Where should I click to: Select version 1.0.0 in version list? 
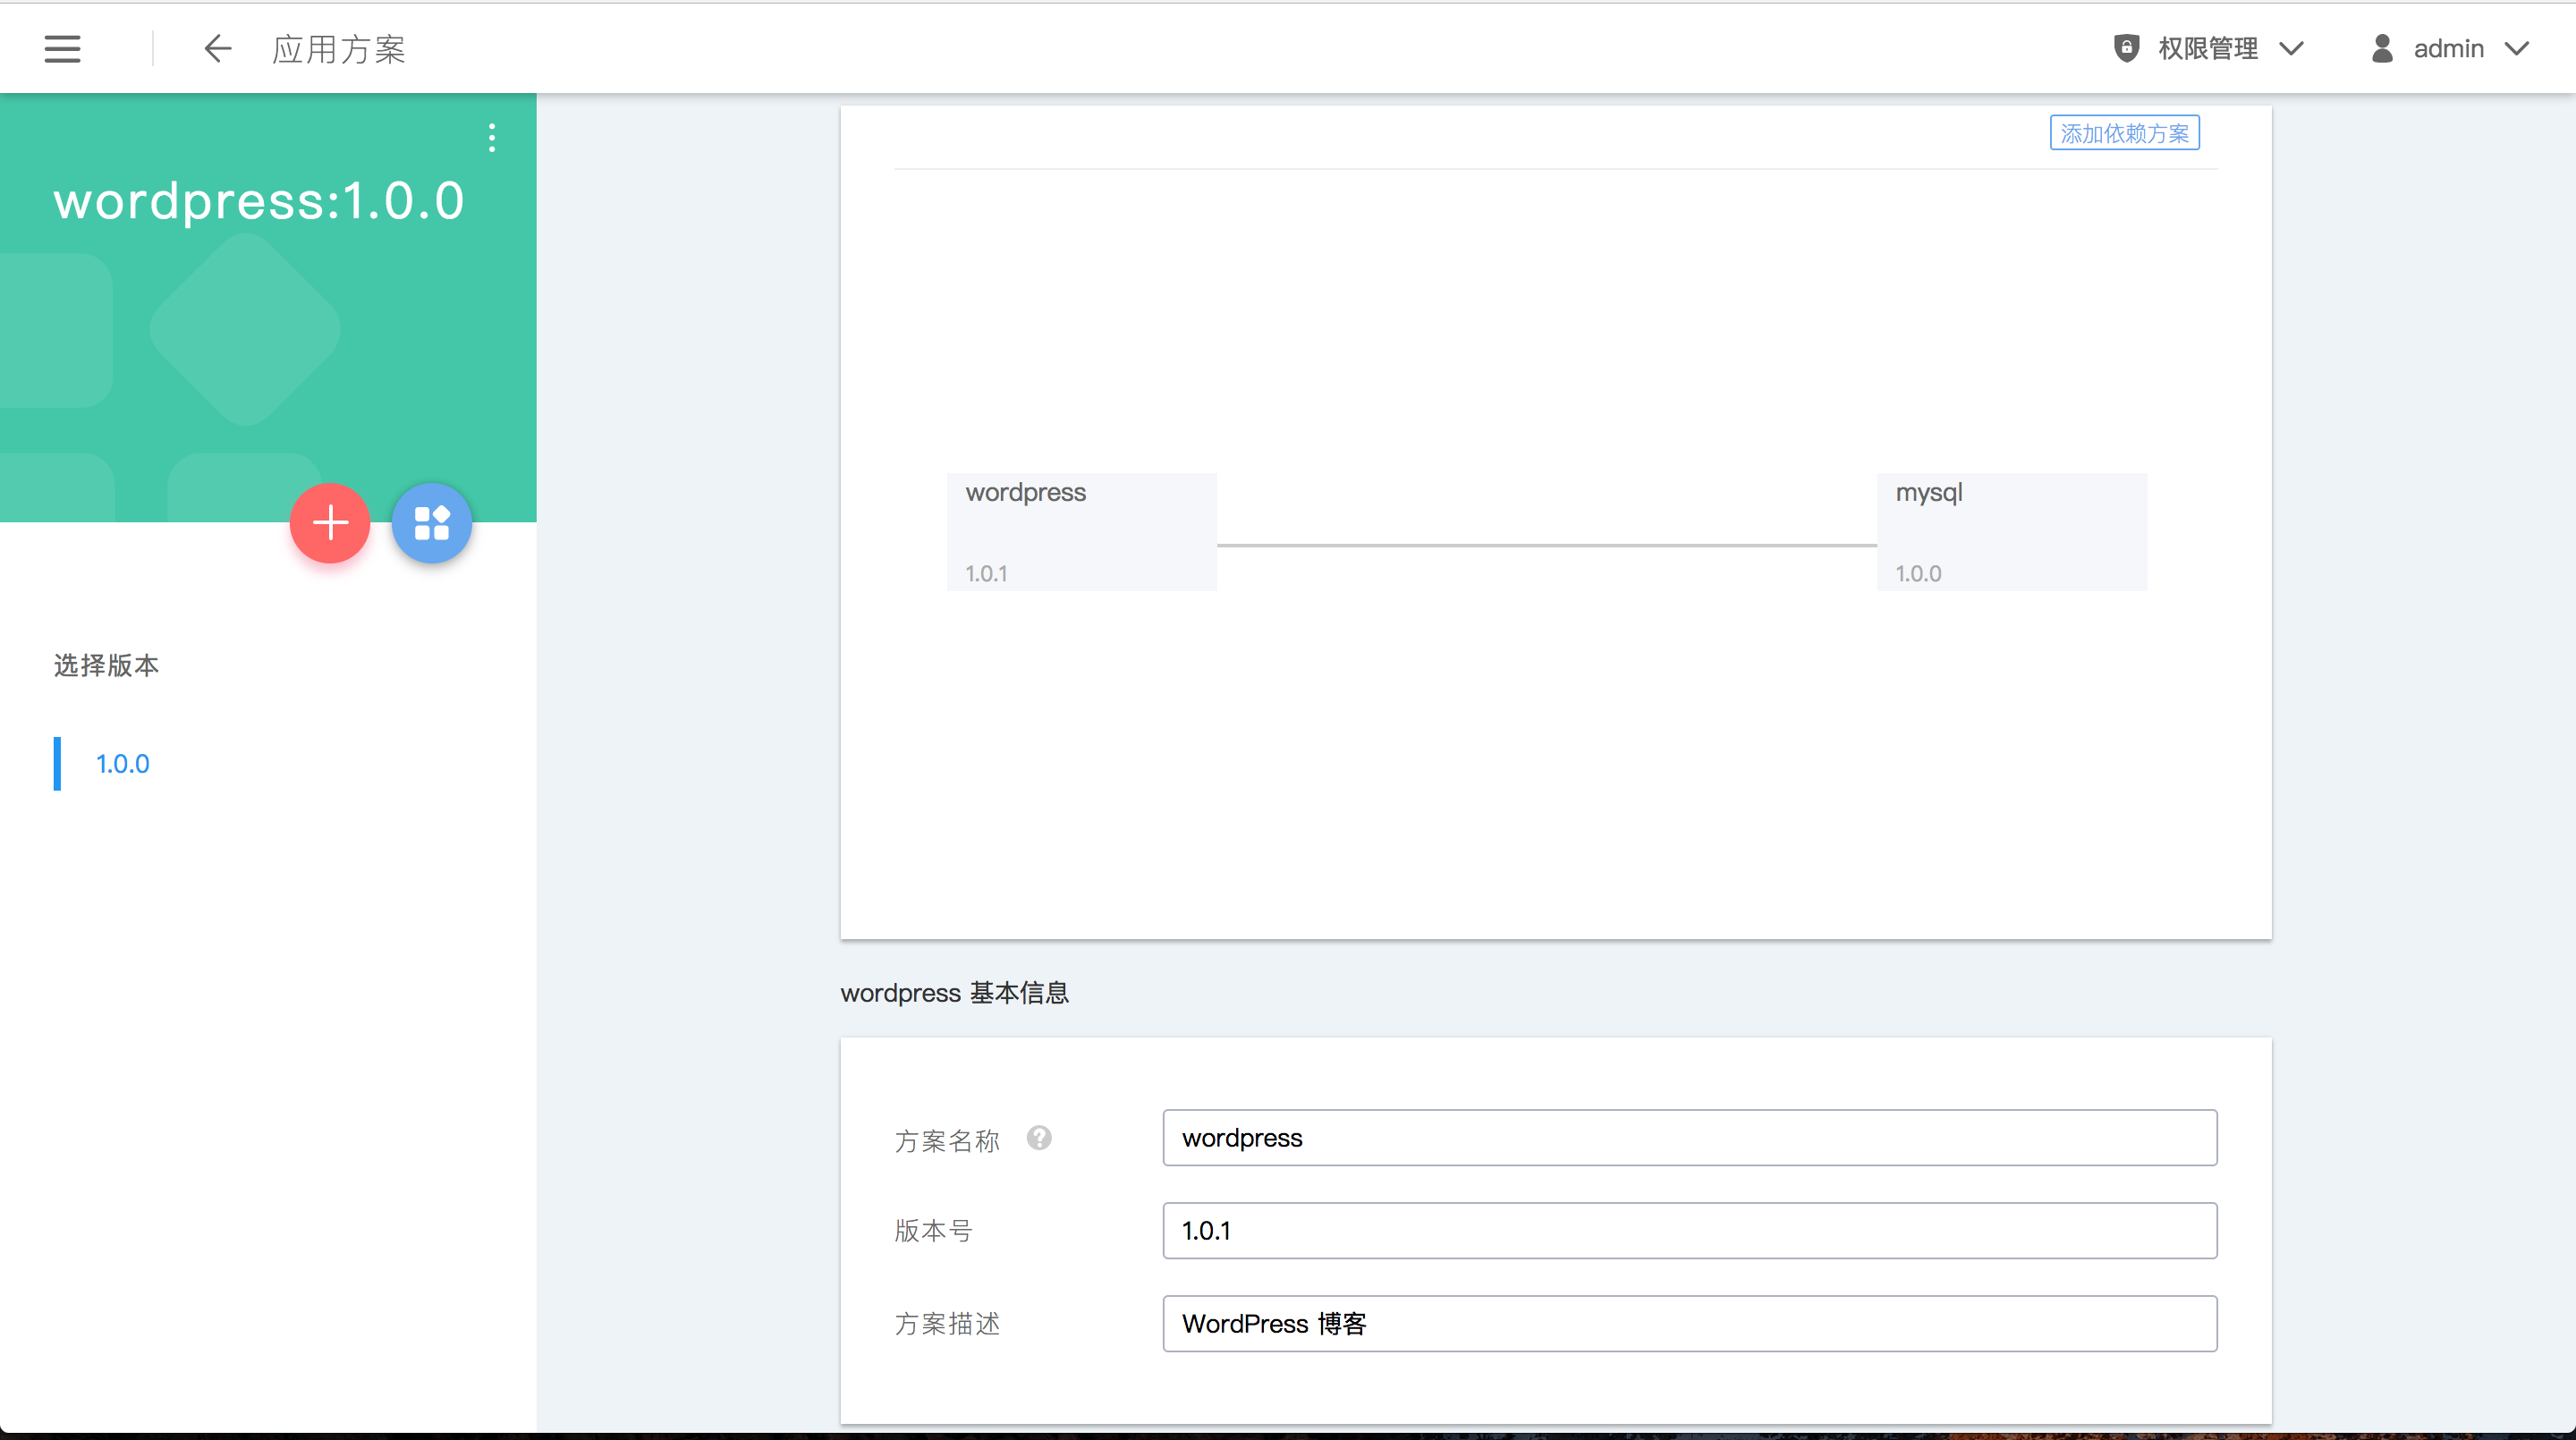click(122, 764)
